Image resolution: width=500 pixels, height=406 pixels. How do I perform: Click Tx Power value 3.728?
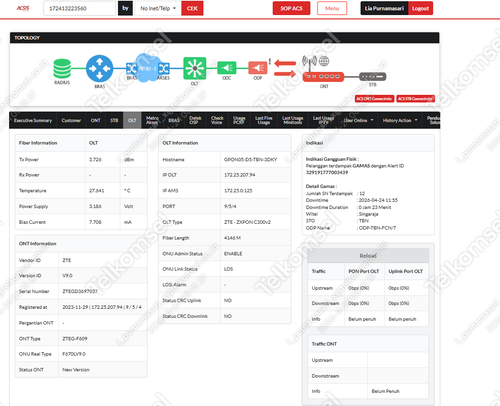coord(95,160)
